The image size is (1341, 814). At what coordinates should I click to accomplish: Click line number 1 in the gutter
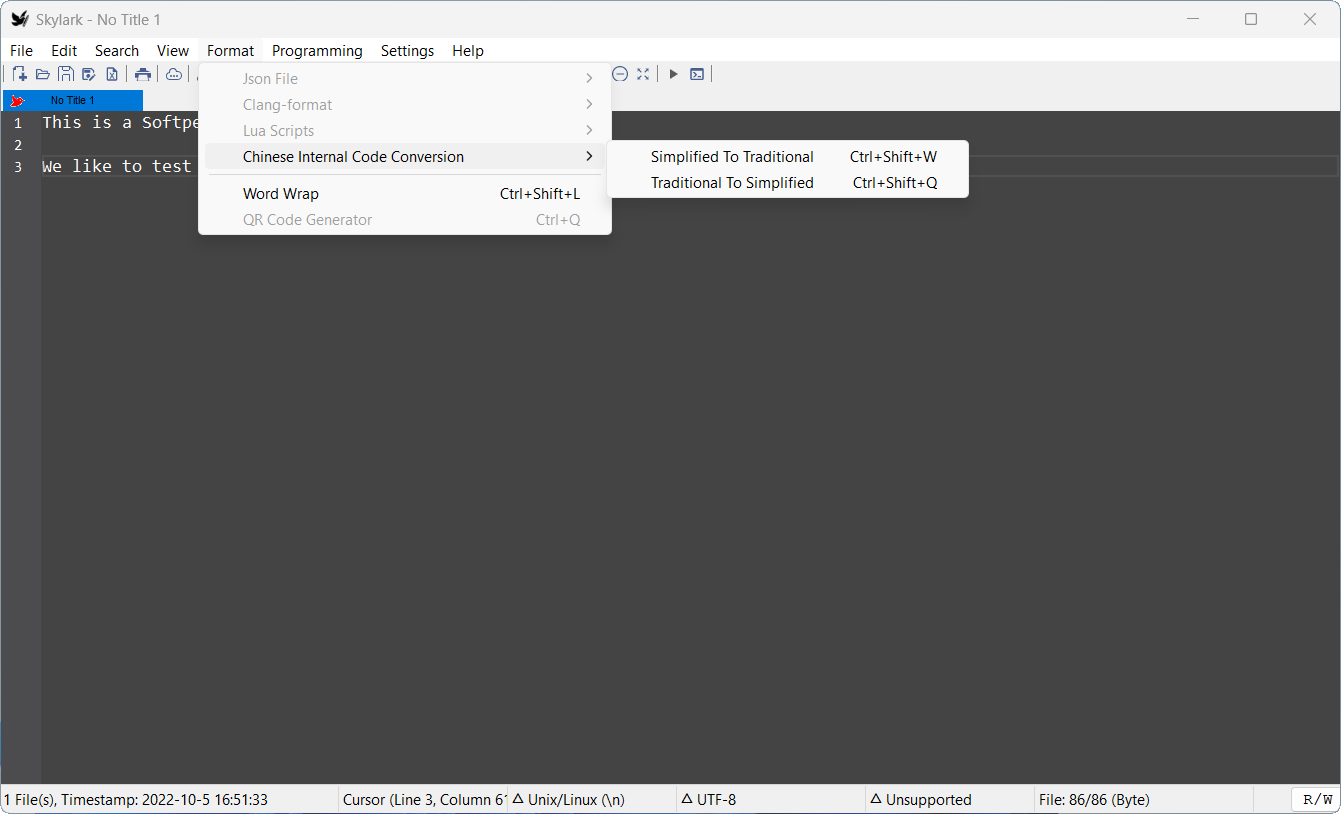point(18,123)
